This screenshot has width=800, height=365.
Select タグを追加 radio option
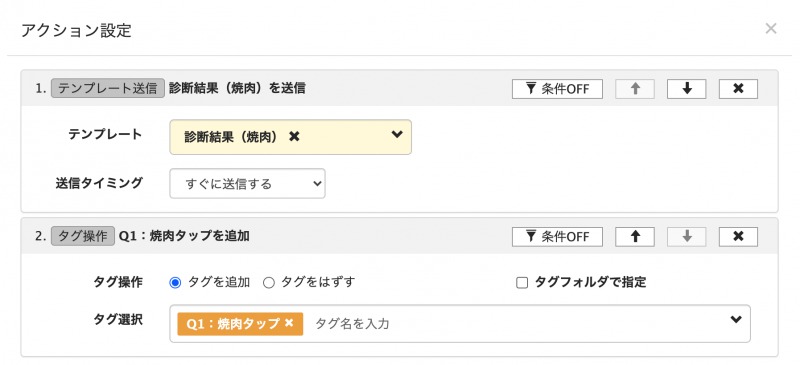(175, 283)
